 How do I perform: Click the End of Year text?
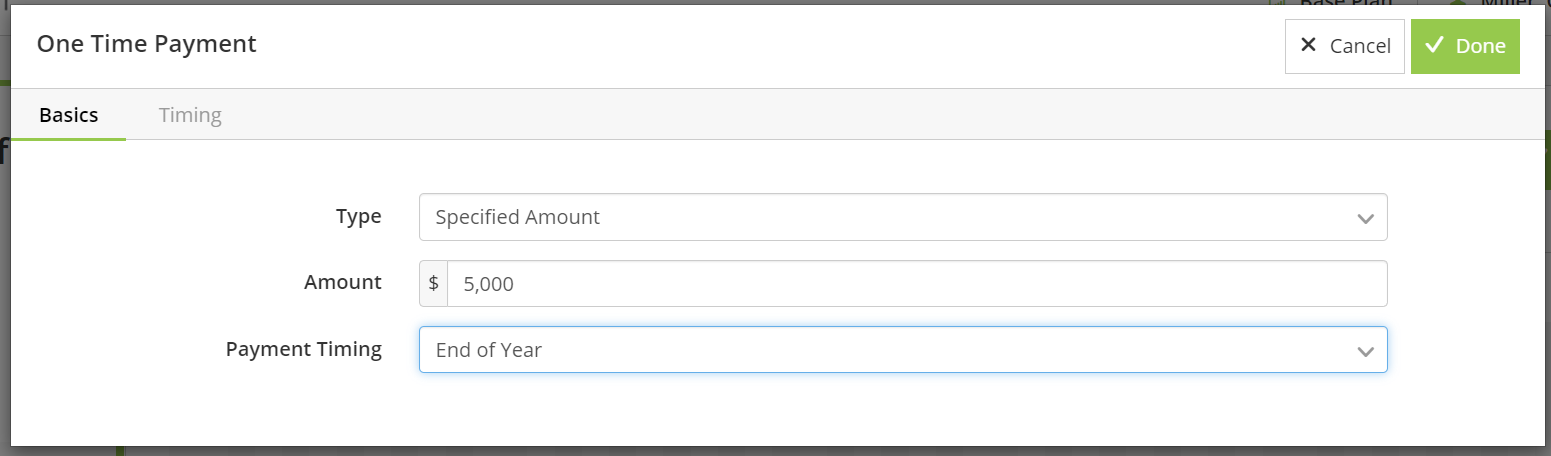pos(488,351)
